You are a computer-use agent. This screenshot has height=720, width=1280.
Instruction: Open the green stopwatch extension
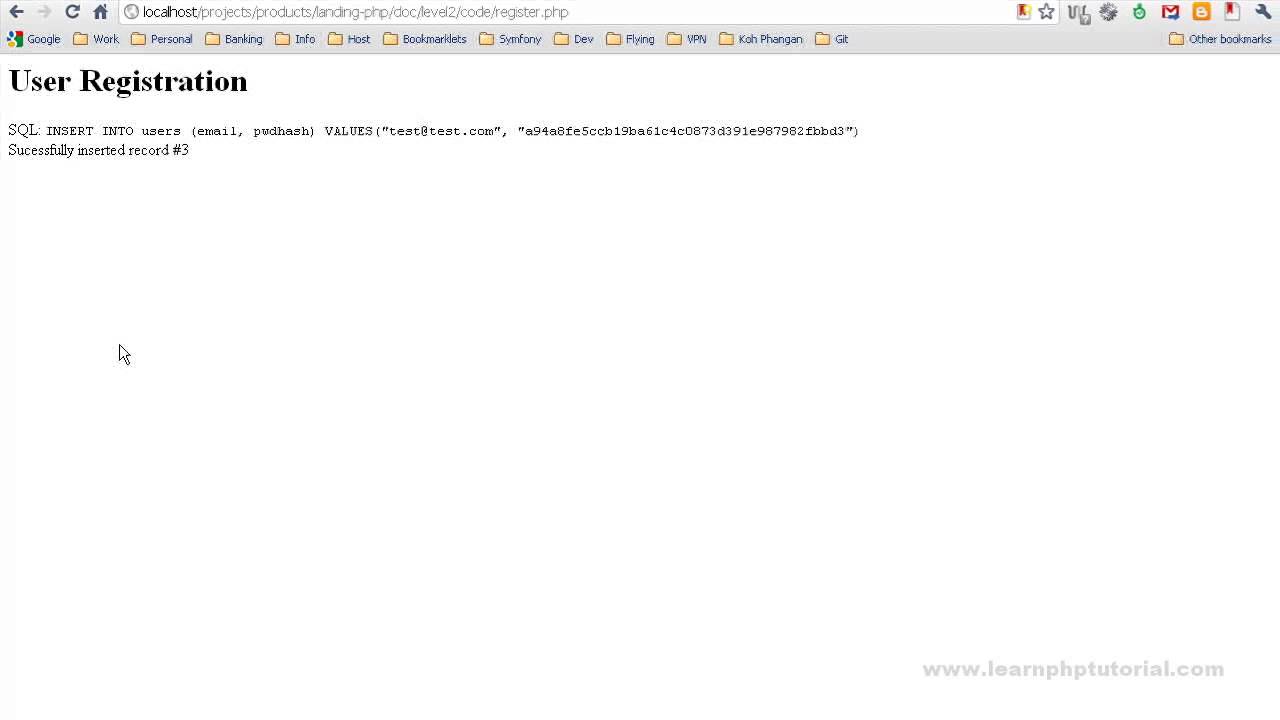pos(1139,12)
